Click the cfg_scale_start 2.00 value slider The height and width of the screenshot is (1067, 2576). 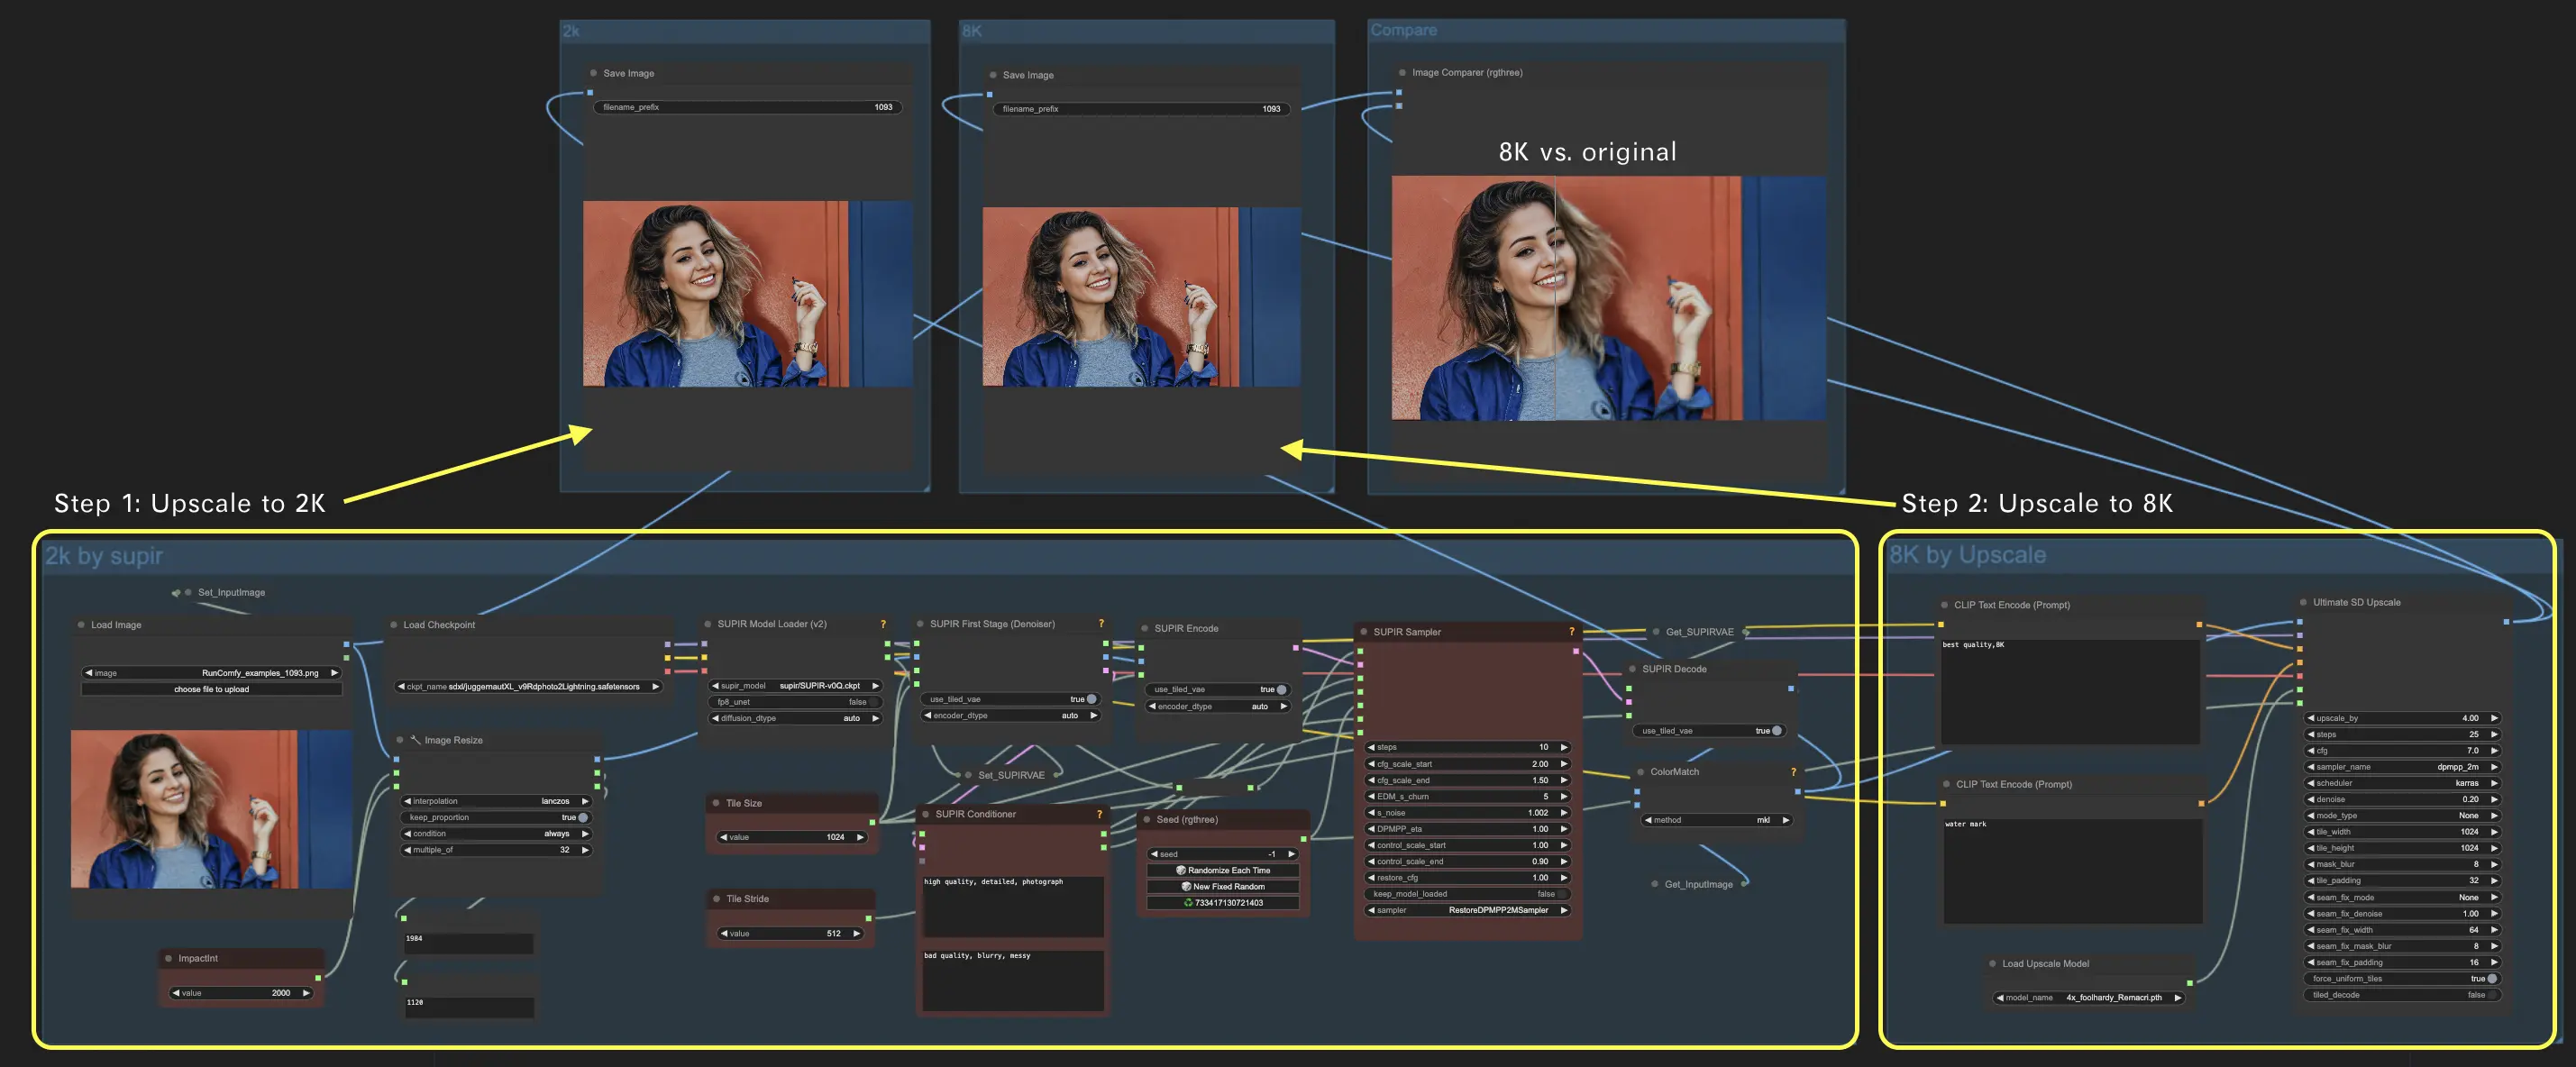point(1467,764)
